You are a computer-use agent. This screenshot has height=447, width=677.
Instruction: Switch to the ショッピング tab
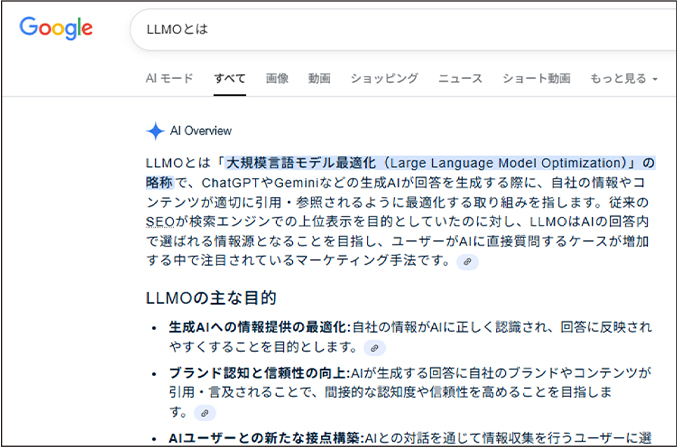coord(384,78)
